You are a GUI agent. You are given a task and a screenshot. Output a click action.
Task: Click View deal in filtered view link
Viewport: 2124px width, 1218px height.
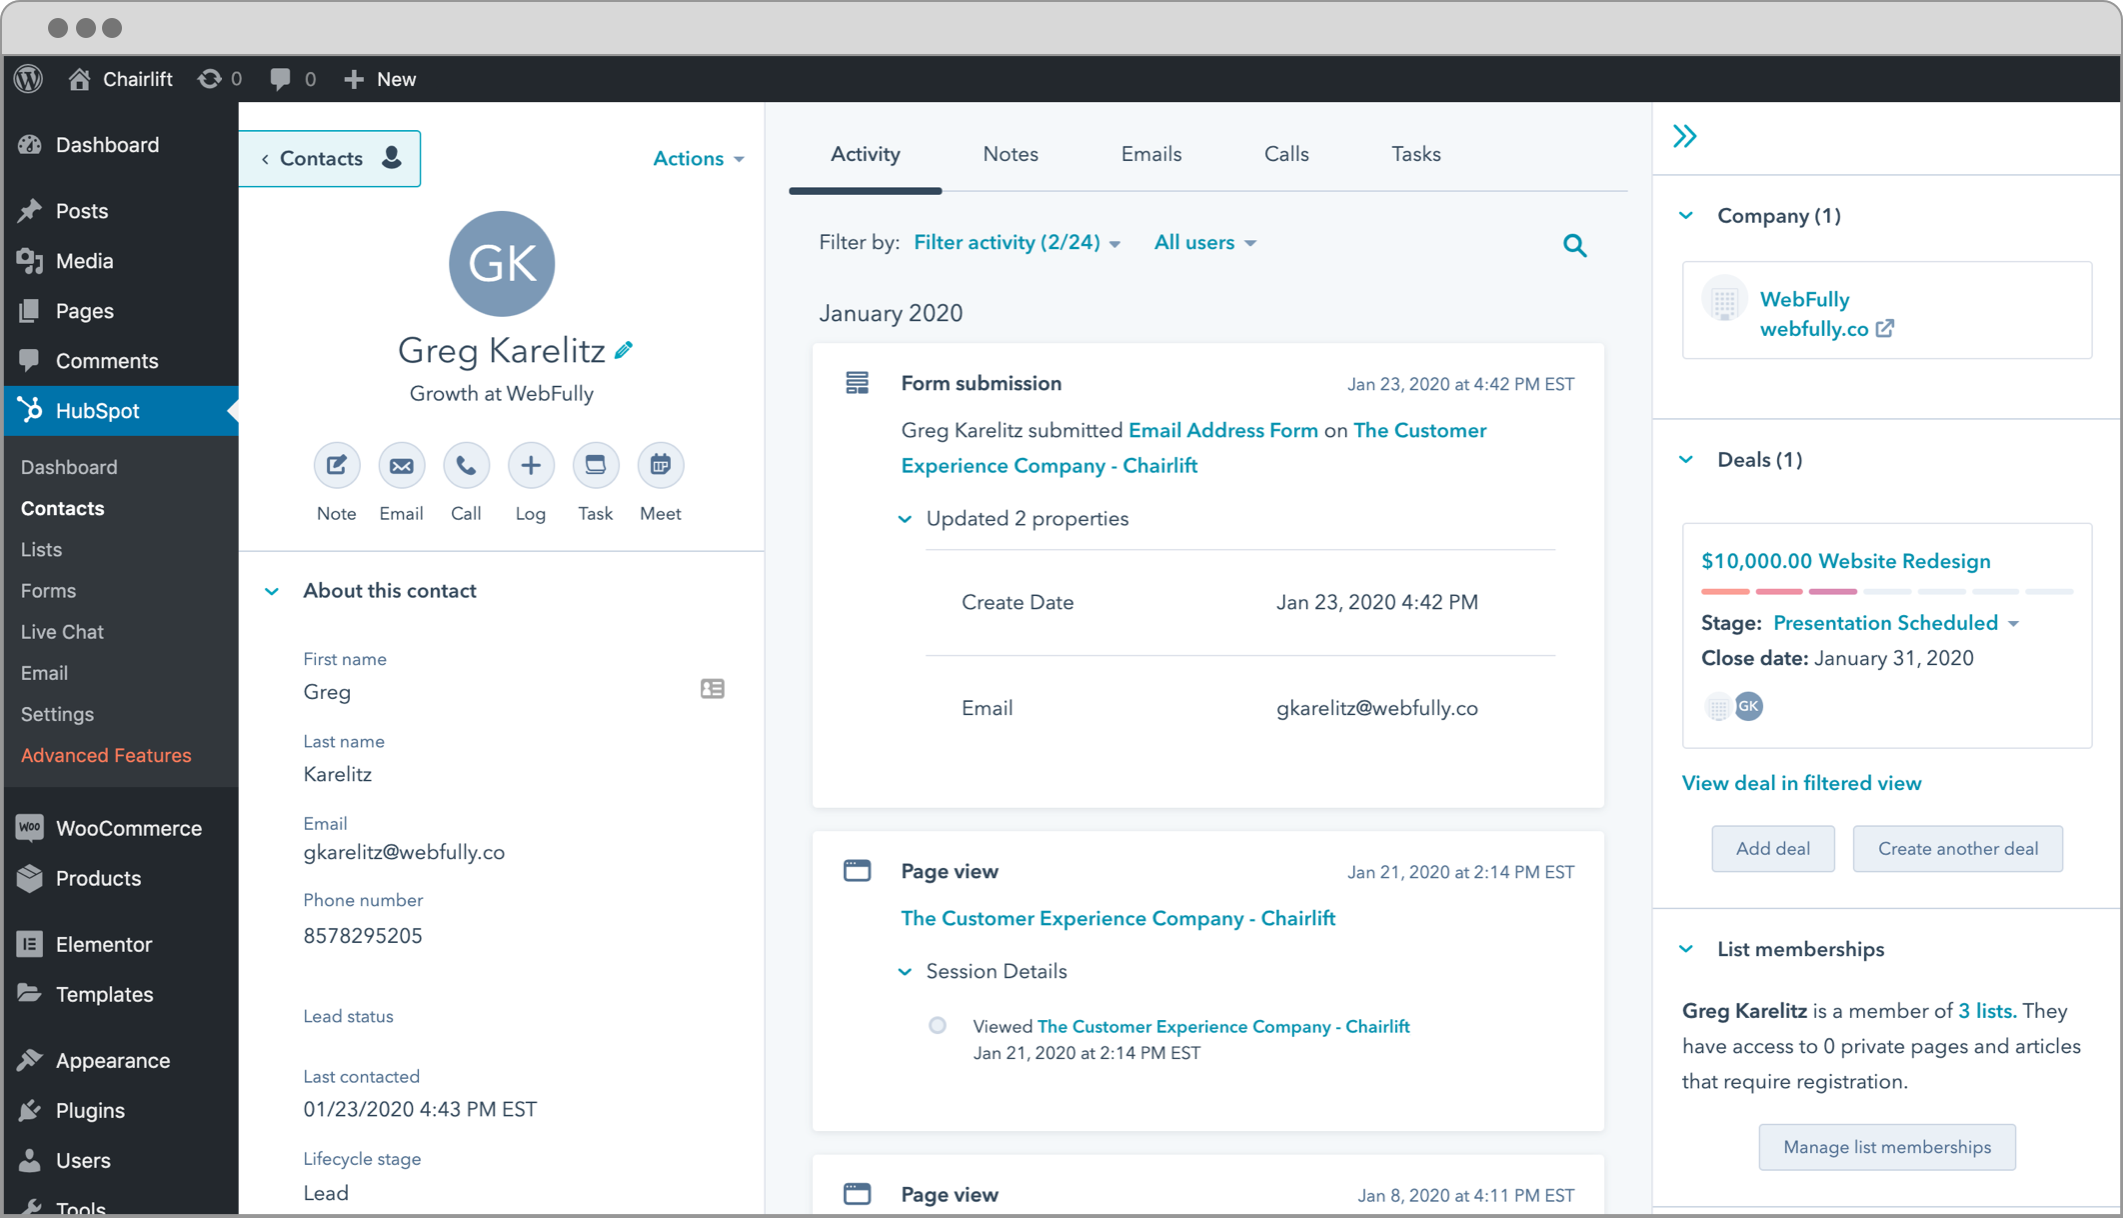pyautogui.click(x=1800, y=783)
